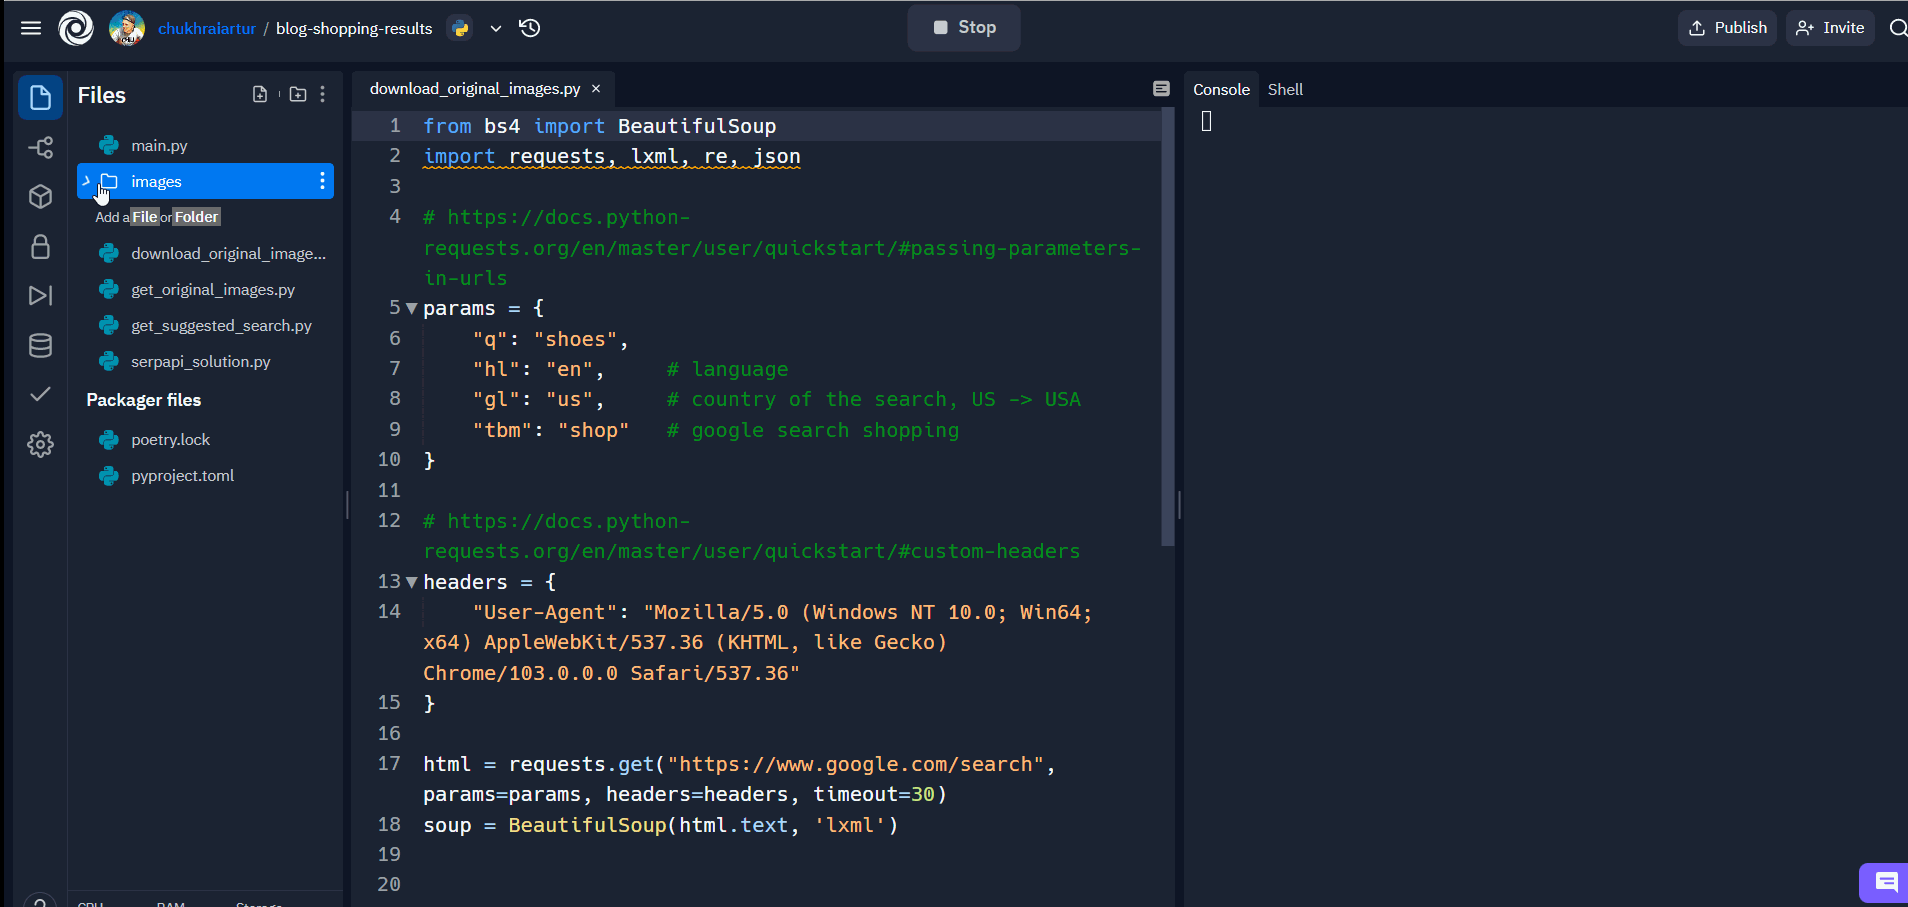Click the Publish button
This screenshot has width=1908, height=907.
coord(1728,28)
